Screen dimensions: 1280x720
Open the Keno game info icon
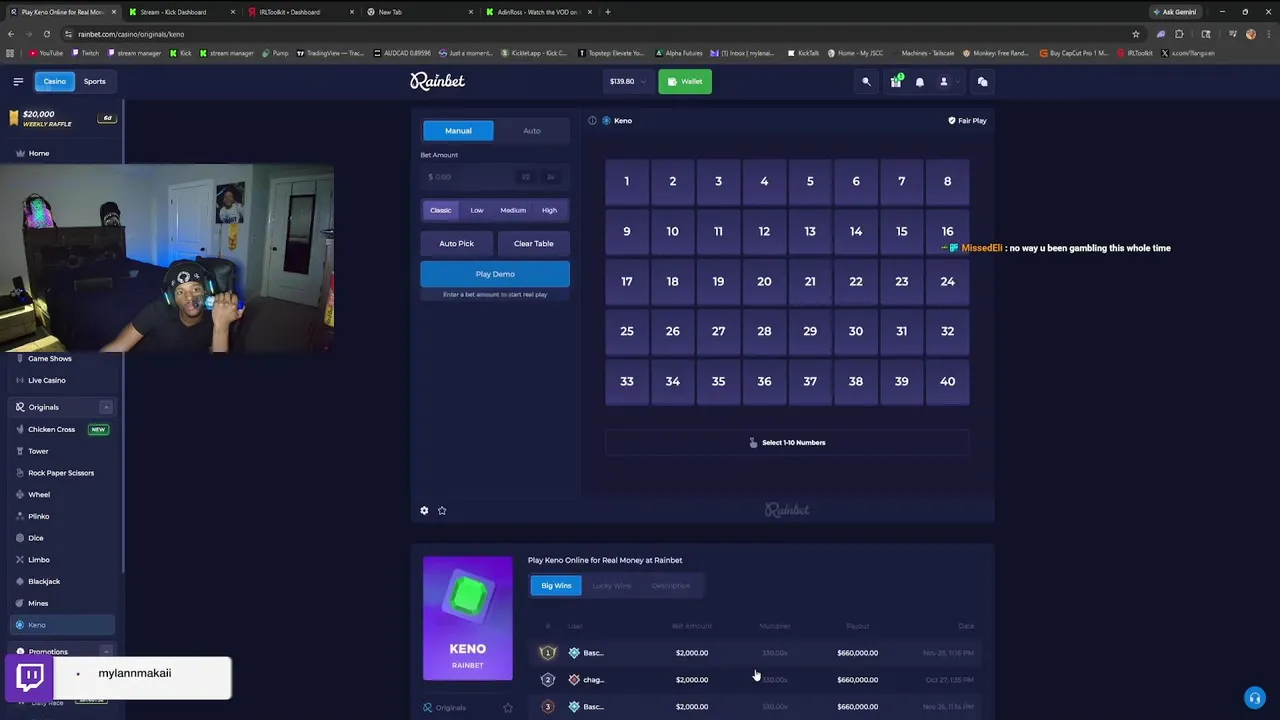[592, 120]
